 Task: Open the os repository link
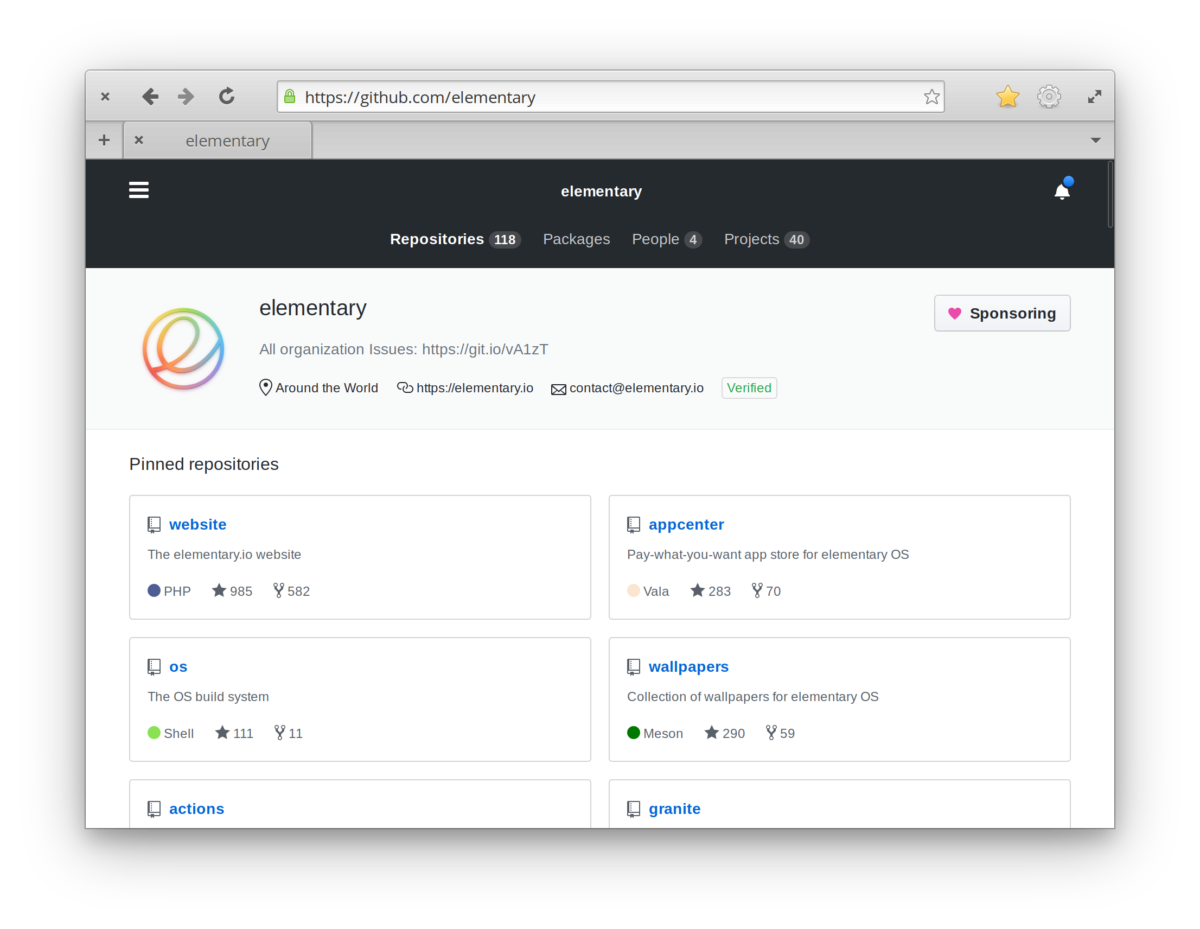[178, 666]
